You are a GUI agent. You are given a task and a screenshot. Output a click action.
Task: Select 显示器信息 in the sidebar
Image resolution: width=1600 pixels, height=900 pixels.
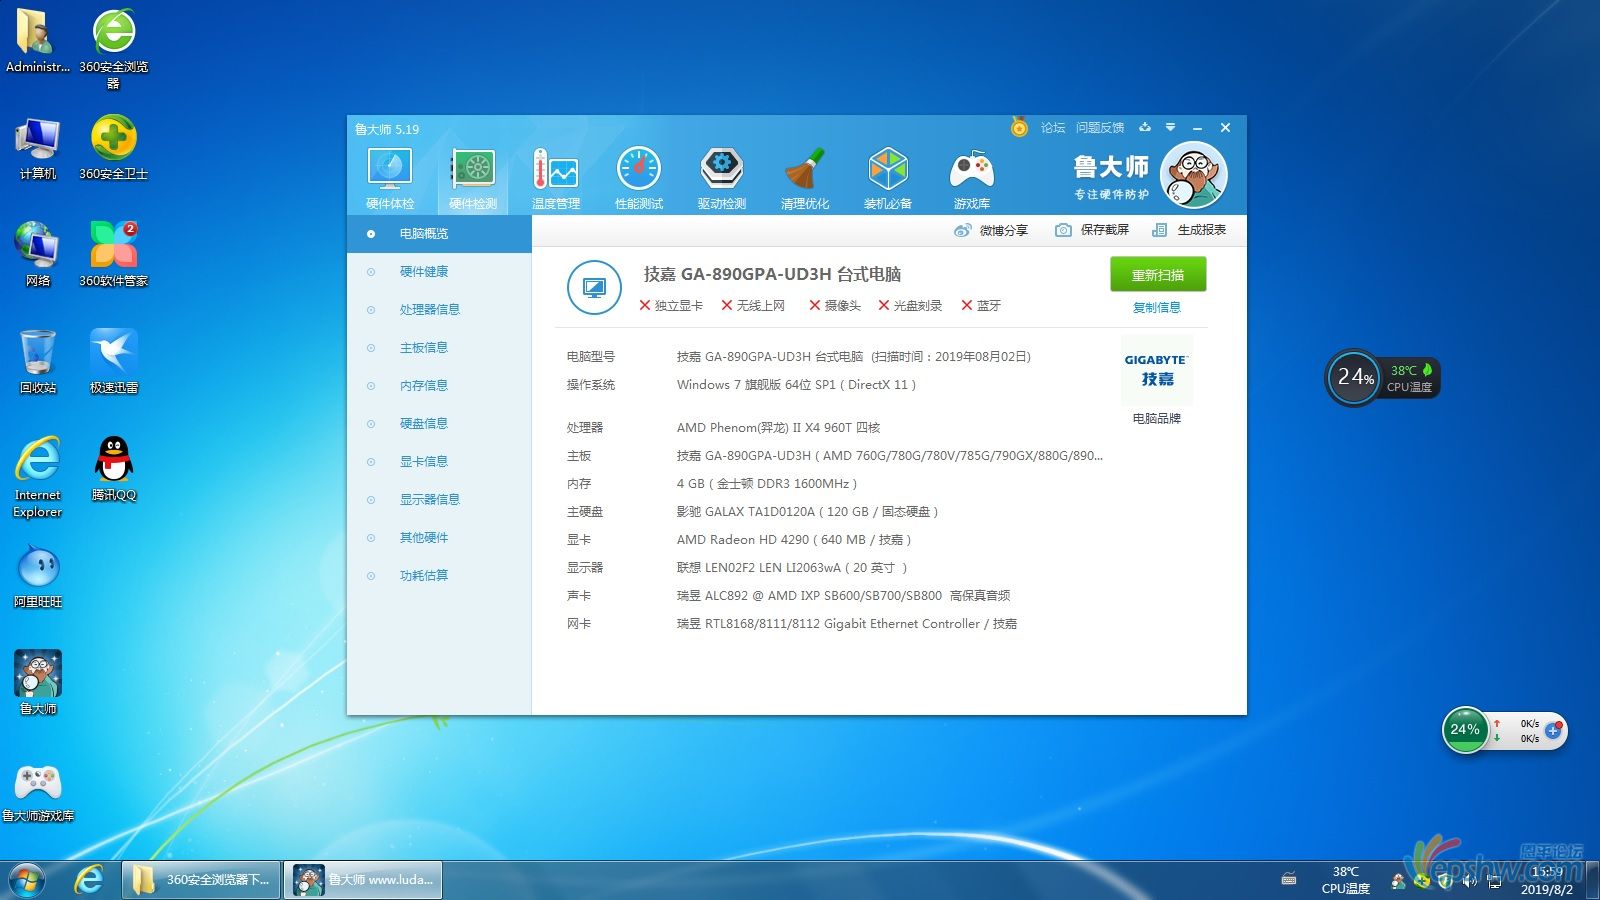pyautogui.click(x=439, y=500)
